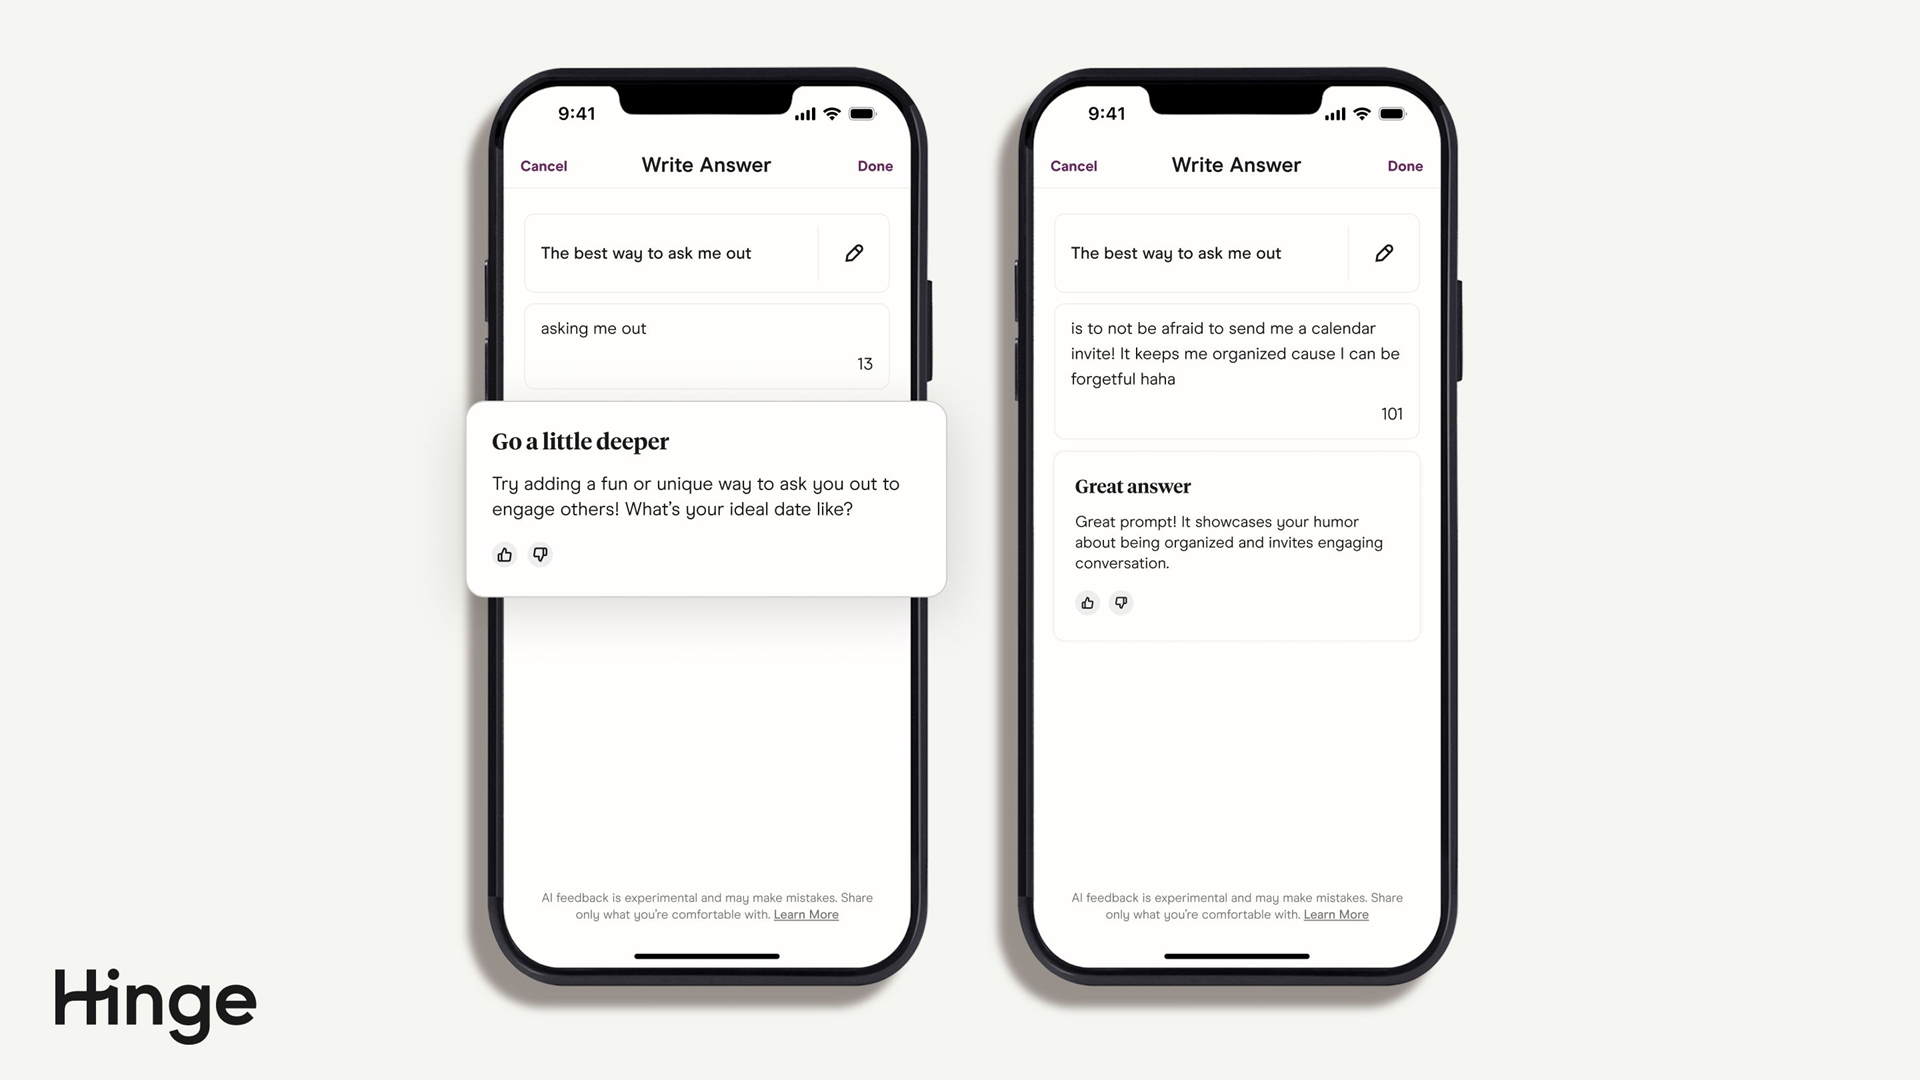Image resolution: width=1920 pixels, height=1080 pixels.
Task: Click Done button on right phone
Action: [1404, 165]
